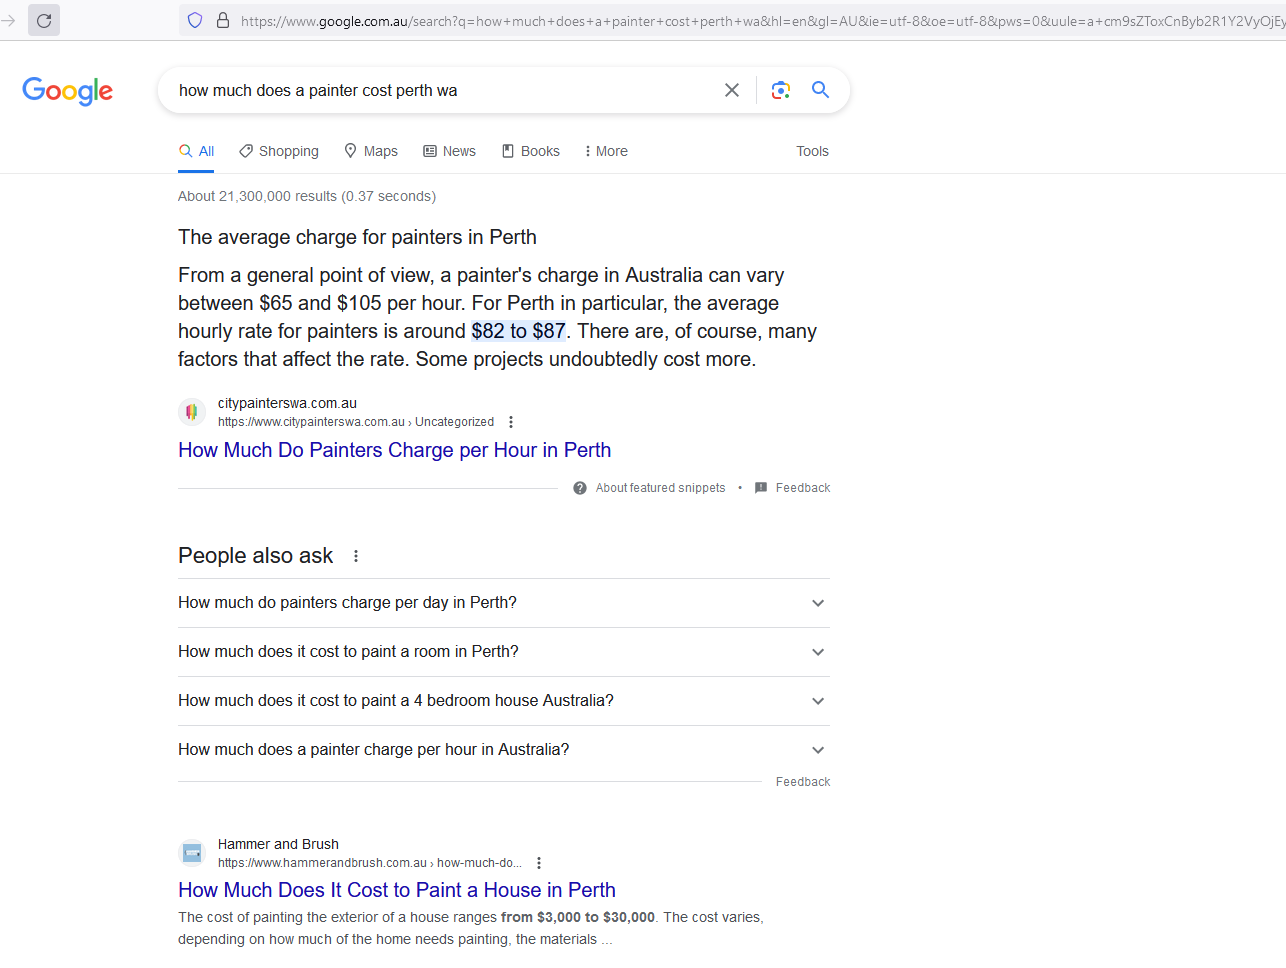The width and height of the screenshot is (1286, 968).
Task: Switch to the Shopping tab
Action: coord(279,151)
